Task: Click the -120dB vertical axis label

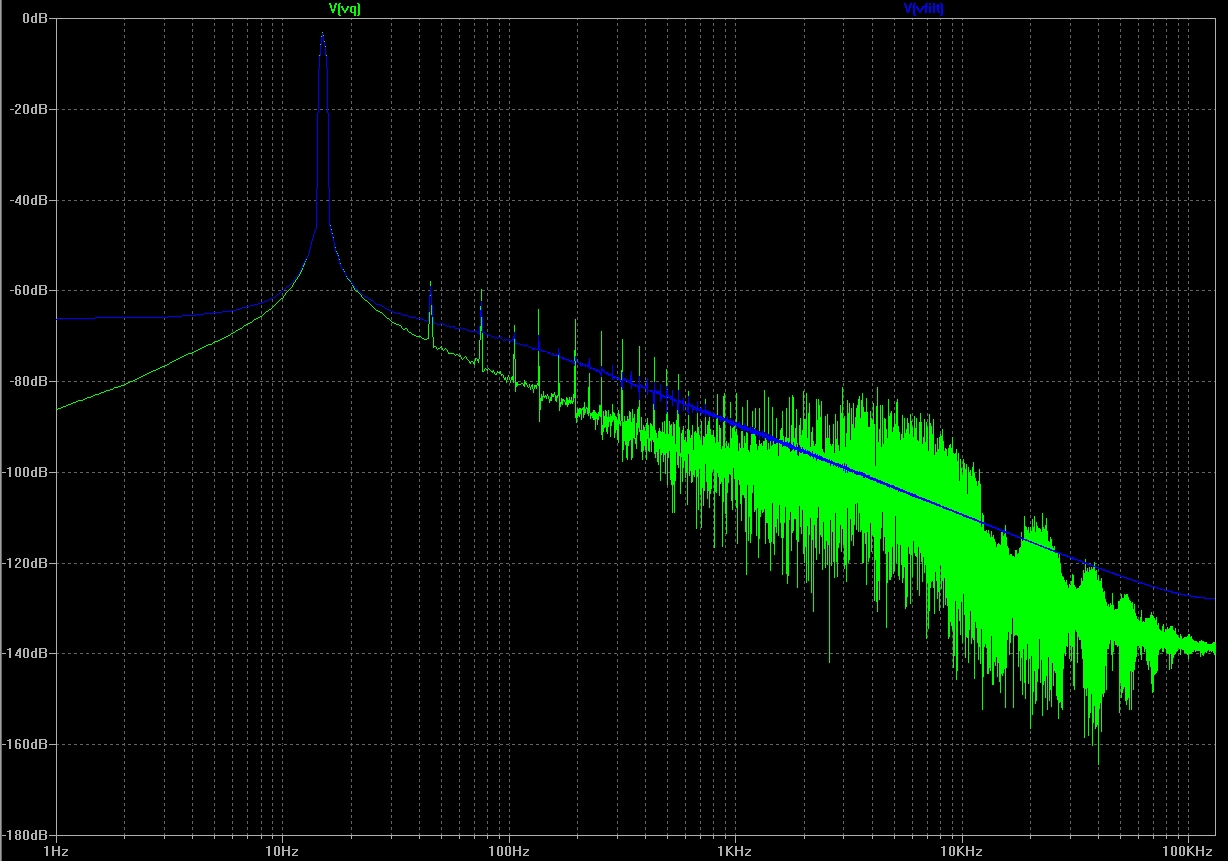Action: coord(26,563)
